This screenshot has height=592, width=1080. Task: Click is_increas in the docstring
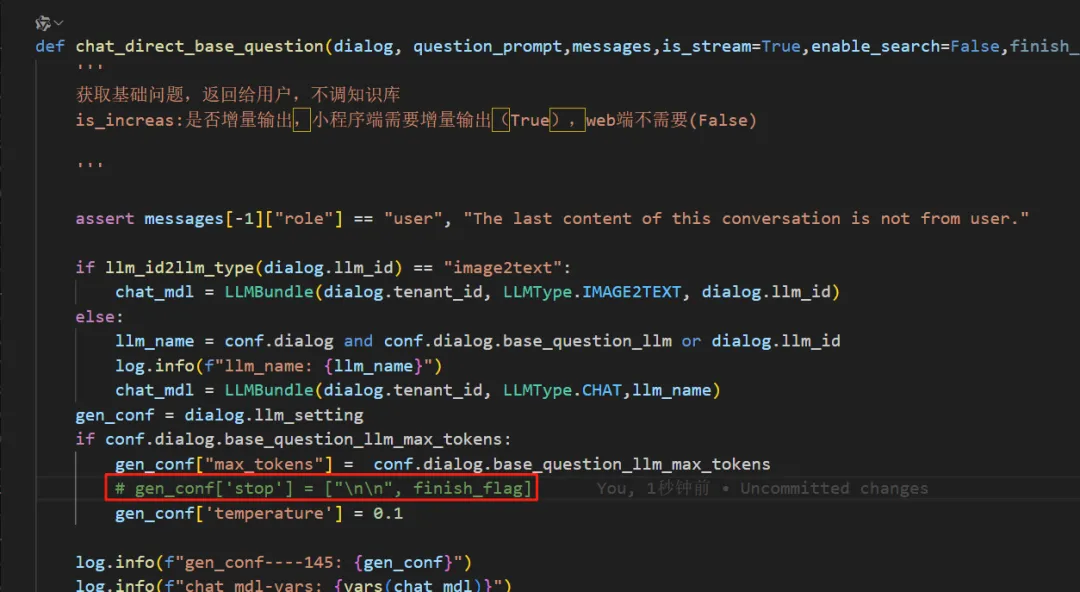click(x=125, y=121)
